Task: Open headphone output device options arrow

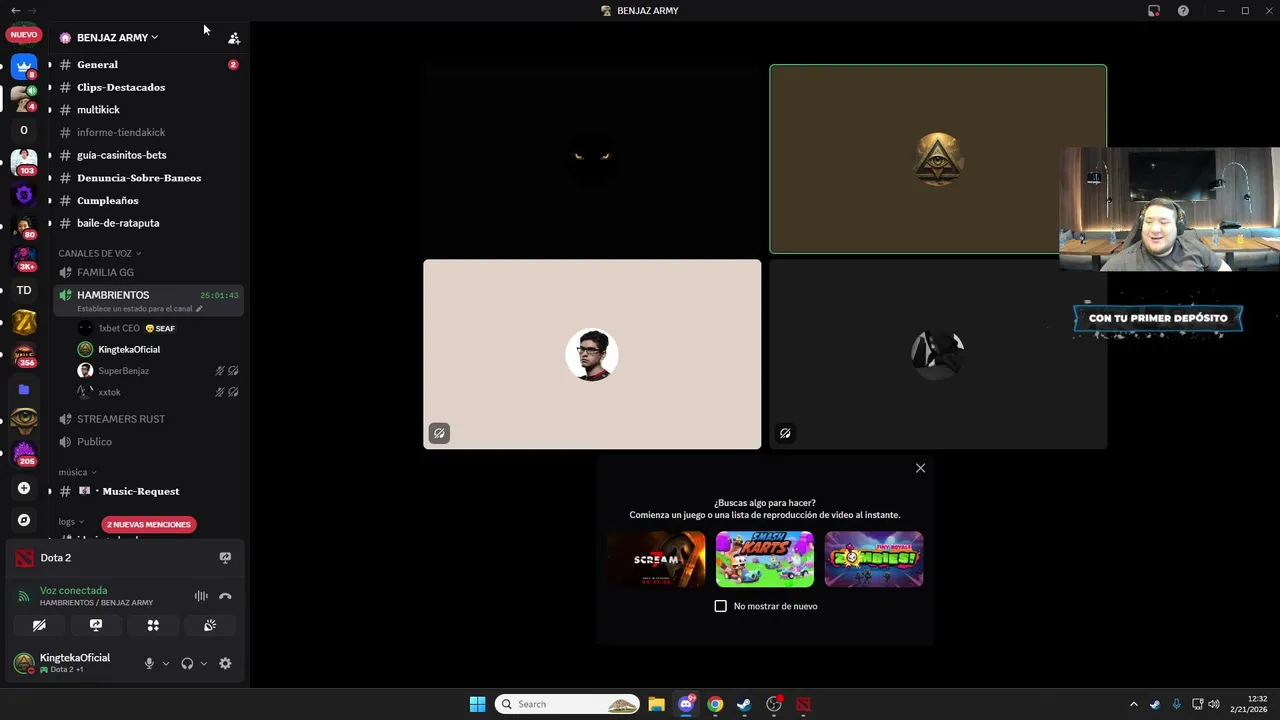Action: [204, 663]
